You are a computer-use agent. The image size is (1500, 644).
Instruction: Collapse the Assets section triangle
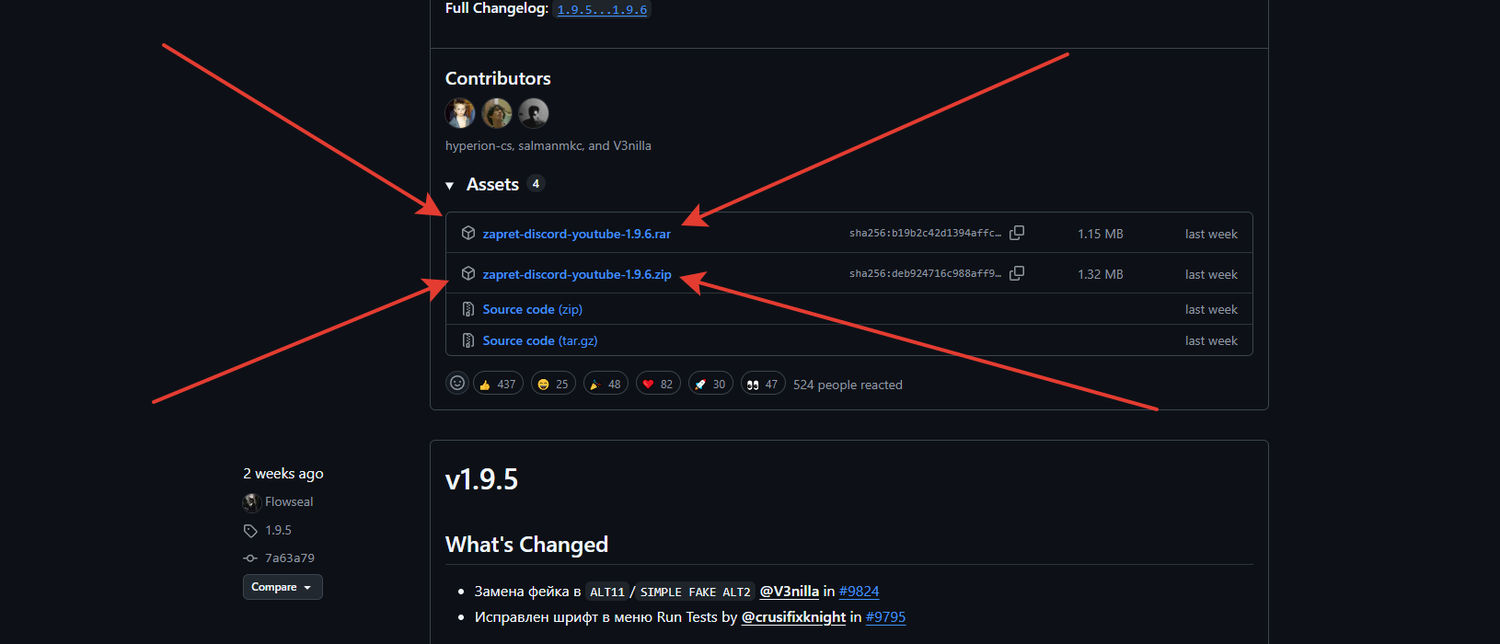coord(450,186)
